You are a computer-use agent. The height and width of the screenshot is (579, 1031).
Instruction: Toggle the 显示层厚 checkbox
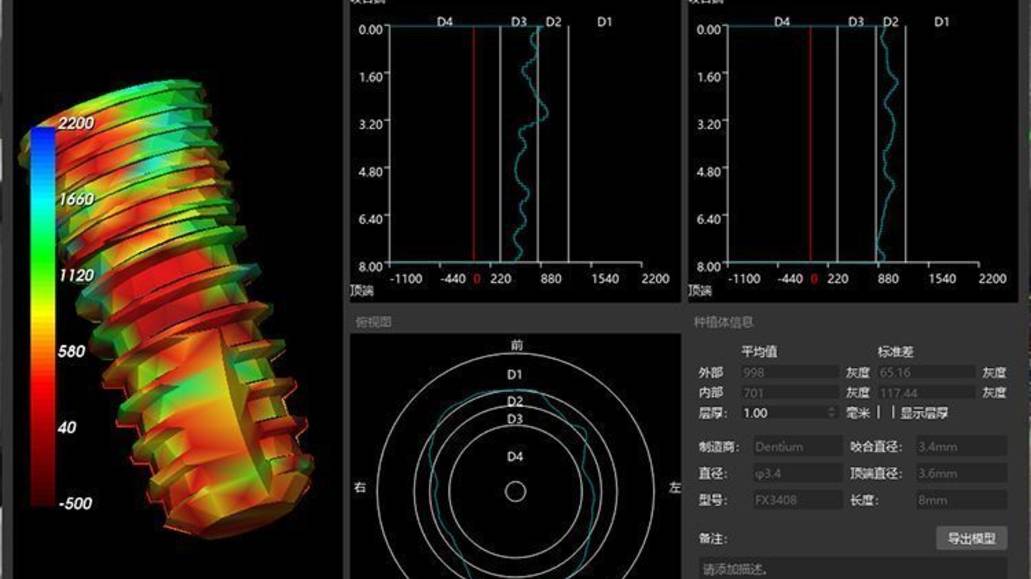(x=886, y=413)
